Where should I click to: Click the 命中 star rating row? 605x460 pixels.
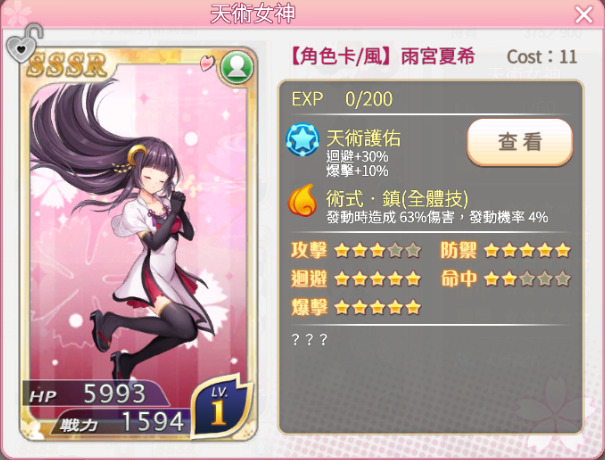click(505, 279)
